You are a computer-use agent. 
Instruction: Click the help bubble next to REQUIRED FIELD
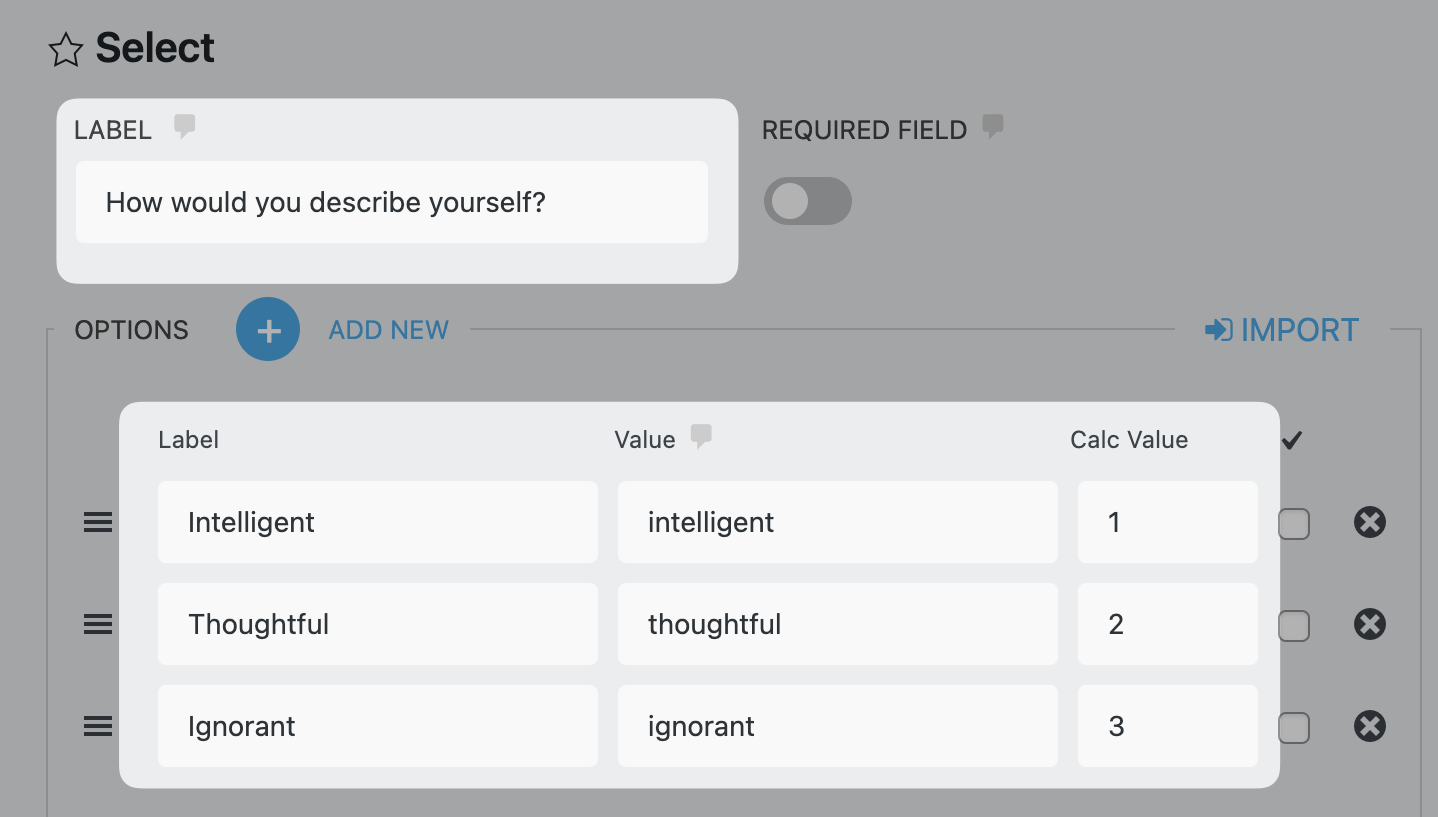click(x=992, y=127)
